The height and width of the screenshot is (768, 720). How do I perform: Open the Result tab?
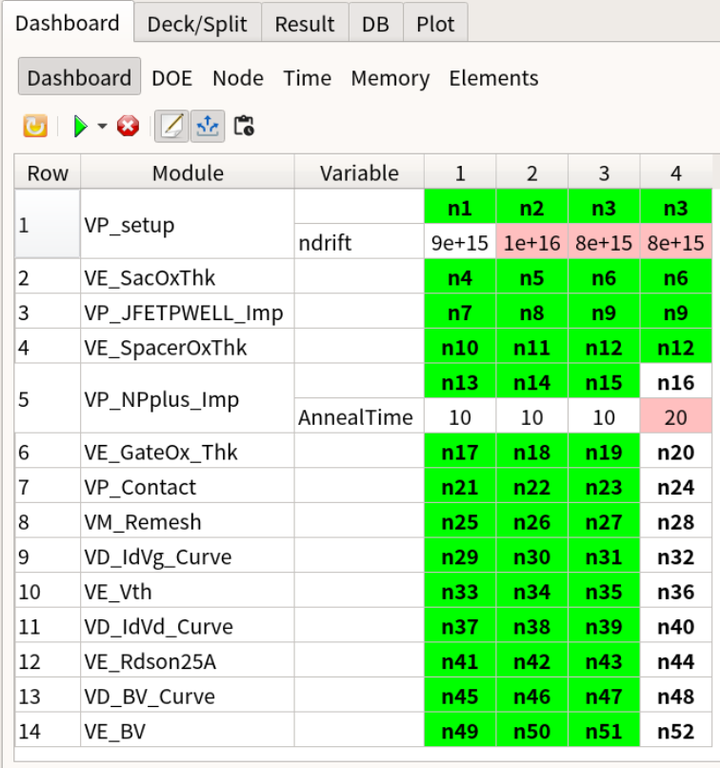(x=305, y=24)
